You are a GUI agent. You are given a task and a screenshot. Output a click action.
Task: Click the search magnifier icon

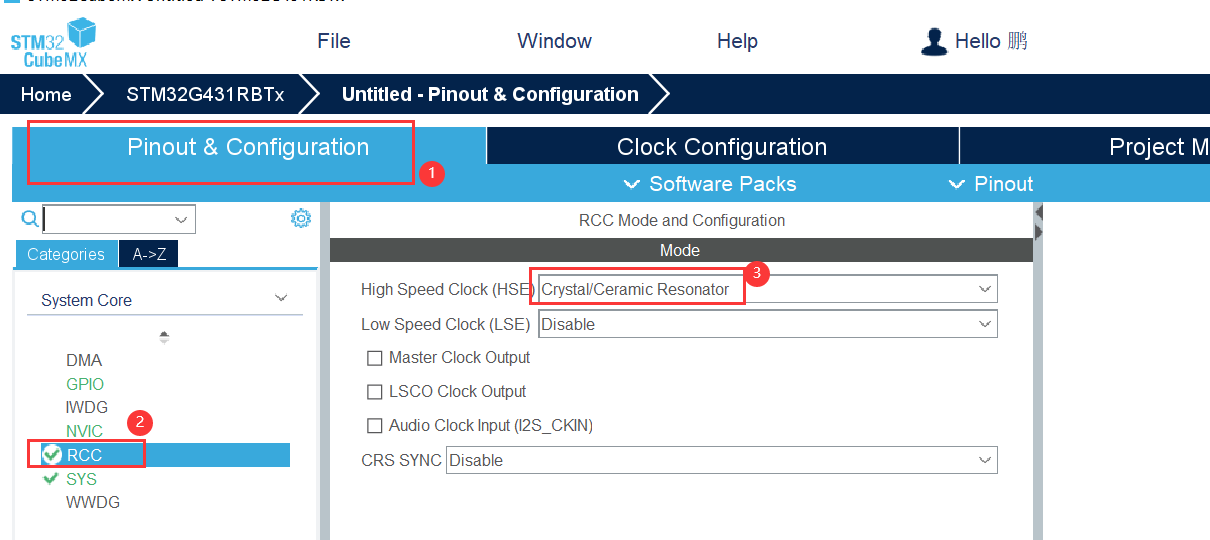click(x=30, y=219)
